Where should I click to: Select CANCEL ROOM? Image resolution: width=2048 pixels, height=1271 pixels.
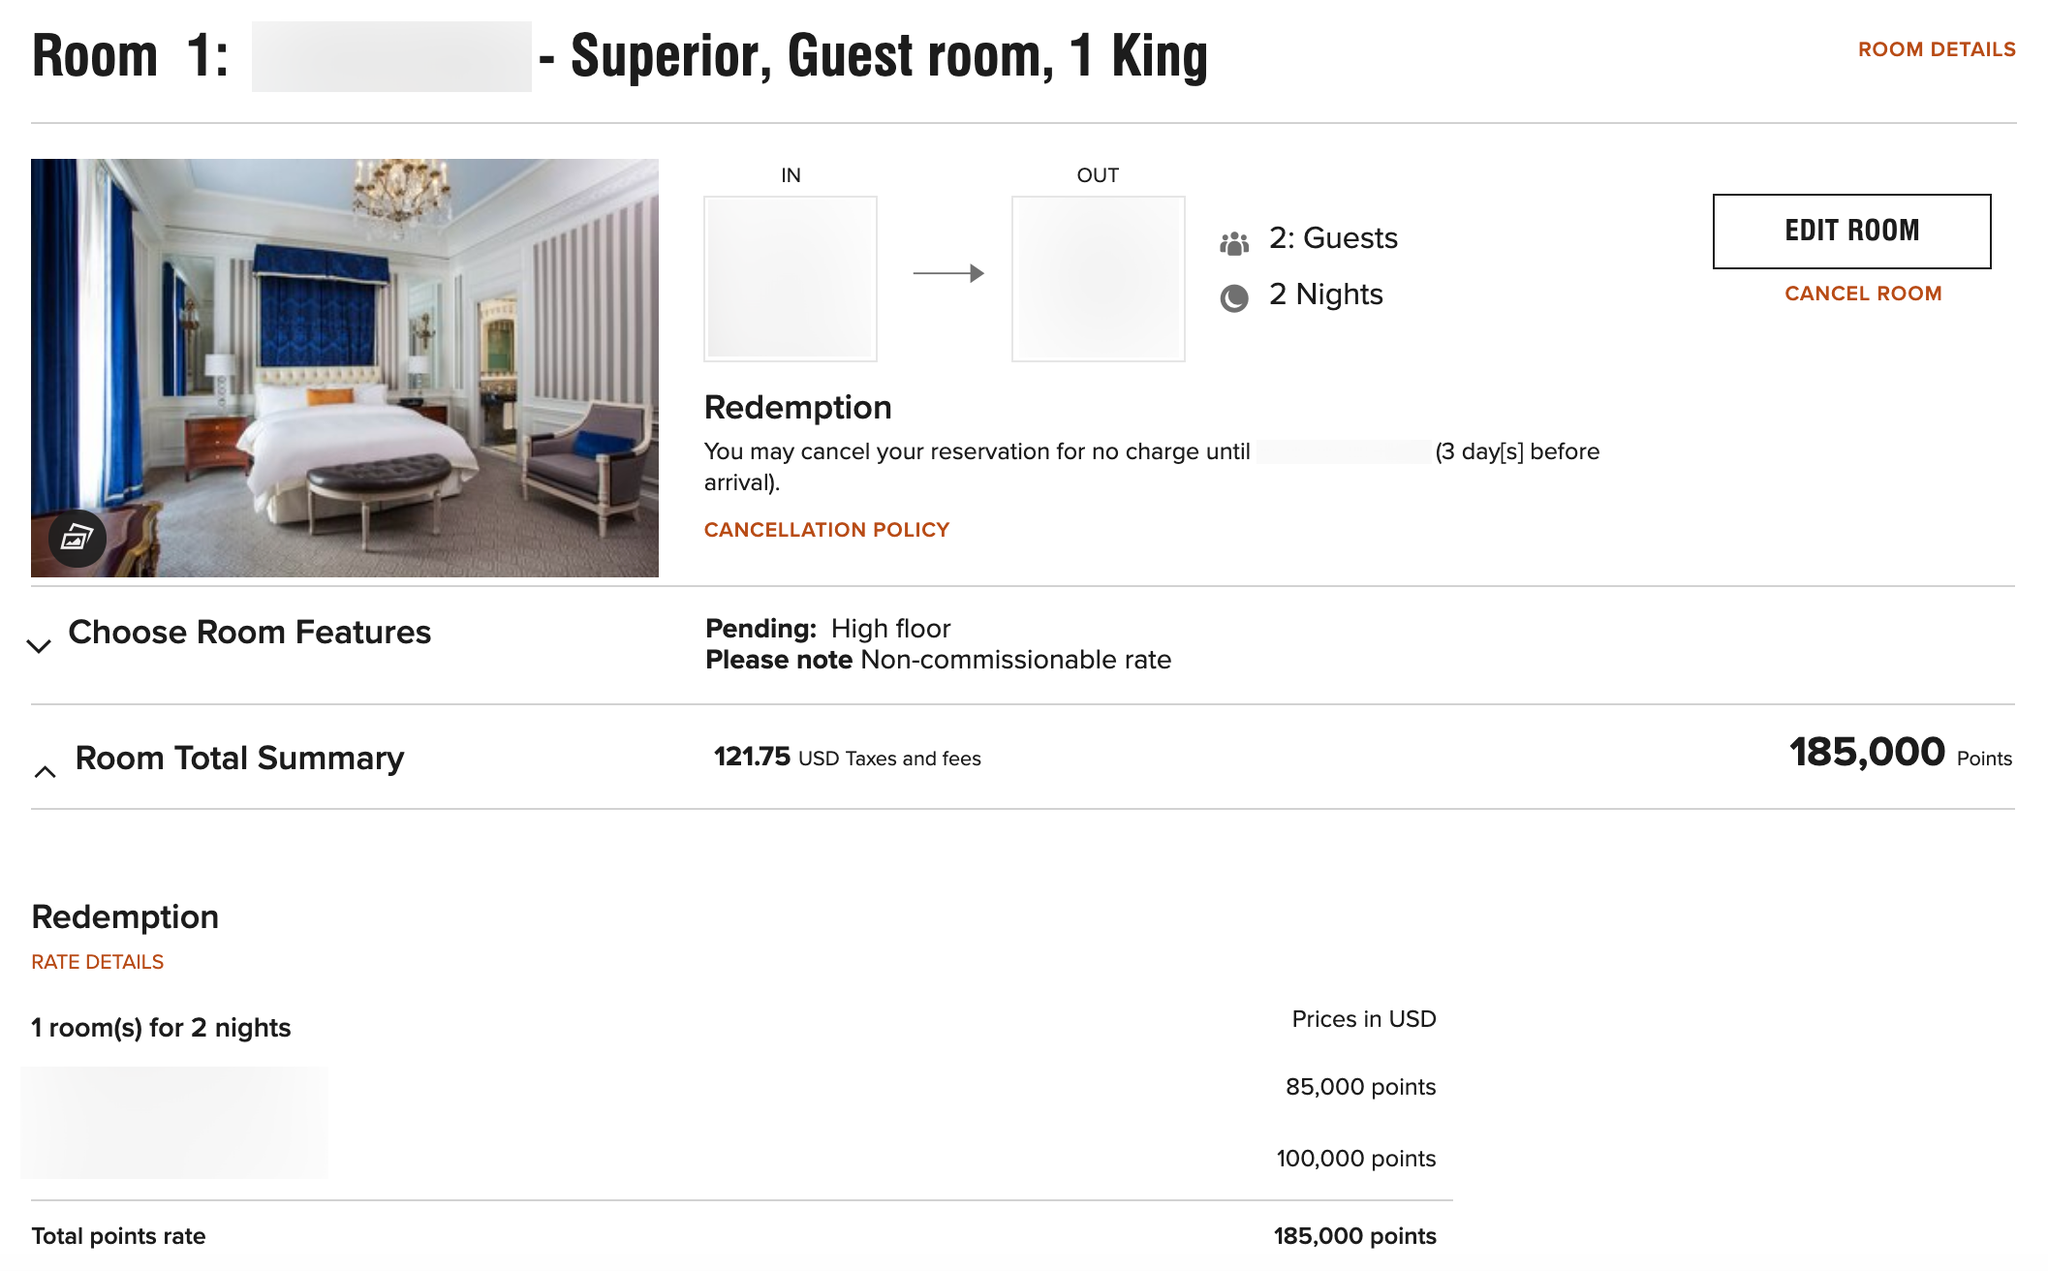(x=1862, y=293)
